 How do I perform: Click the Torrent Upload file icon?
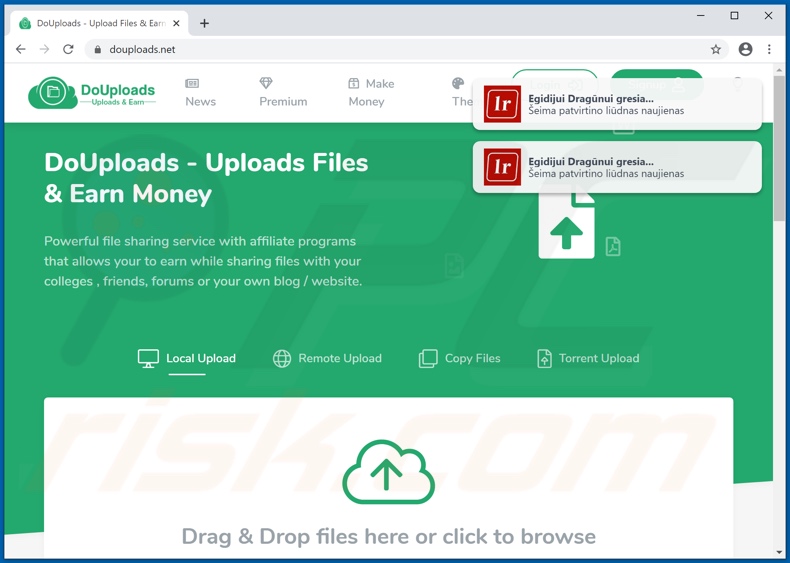tap(544, 359)
